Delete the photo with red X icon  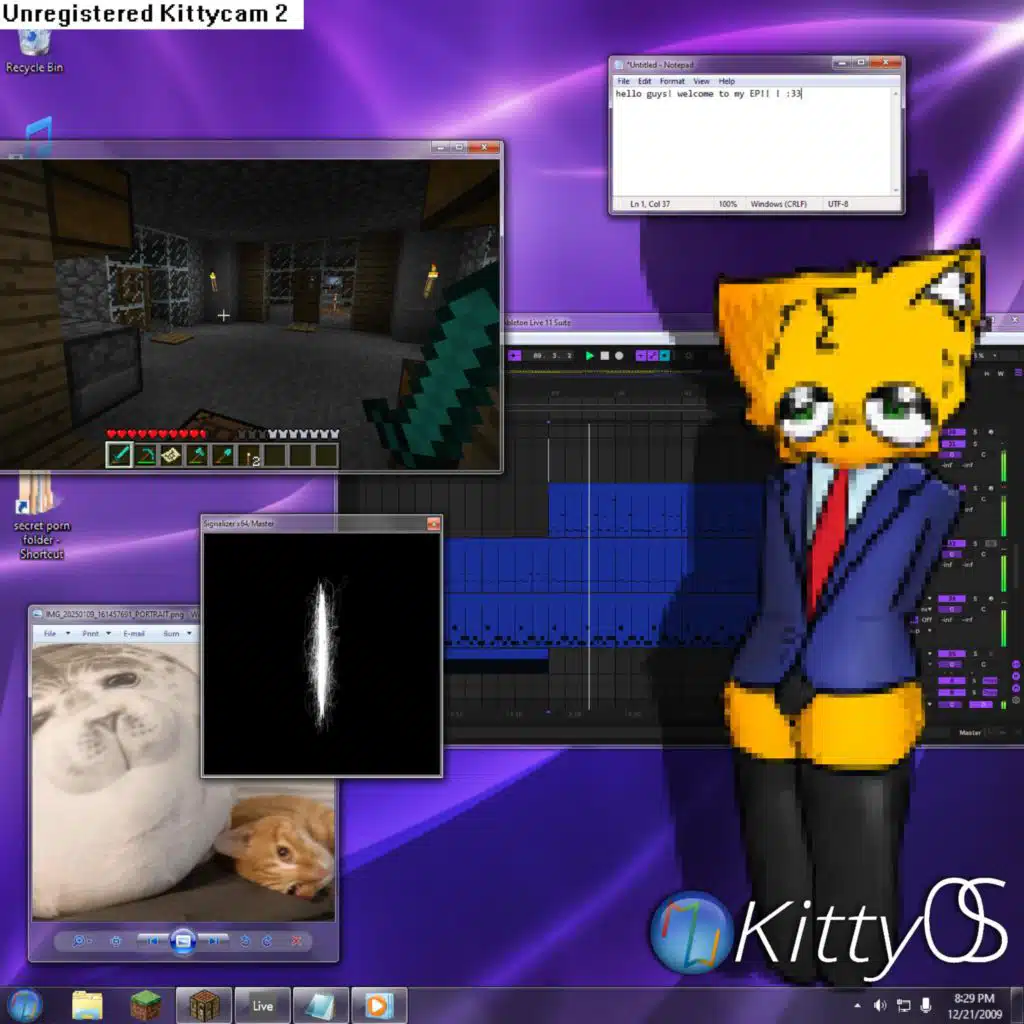(296, 940)
